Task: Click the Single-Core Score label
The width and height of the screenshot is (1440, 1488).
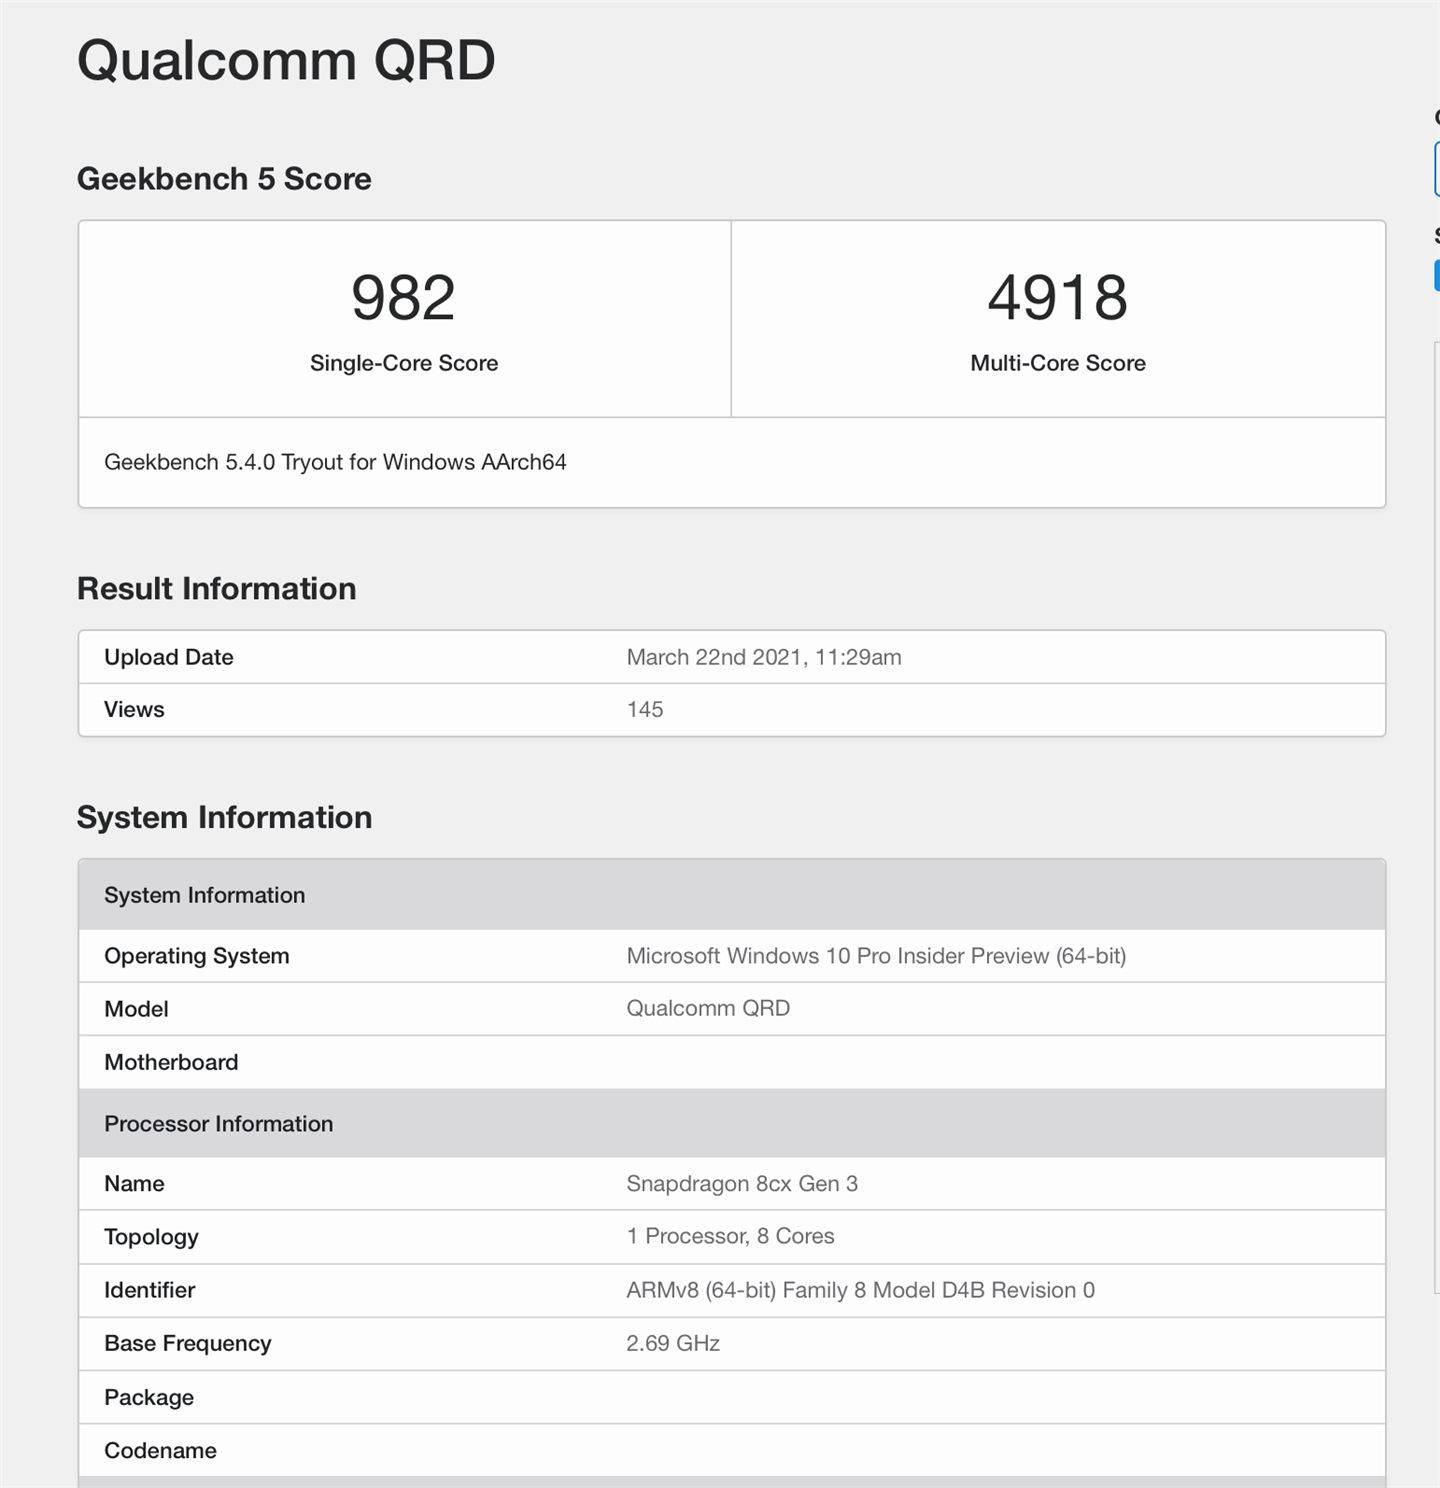Action: pyautogui.click(x=403, y=363)
